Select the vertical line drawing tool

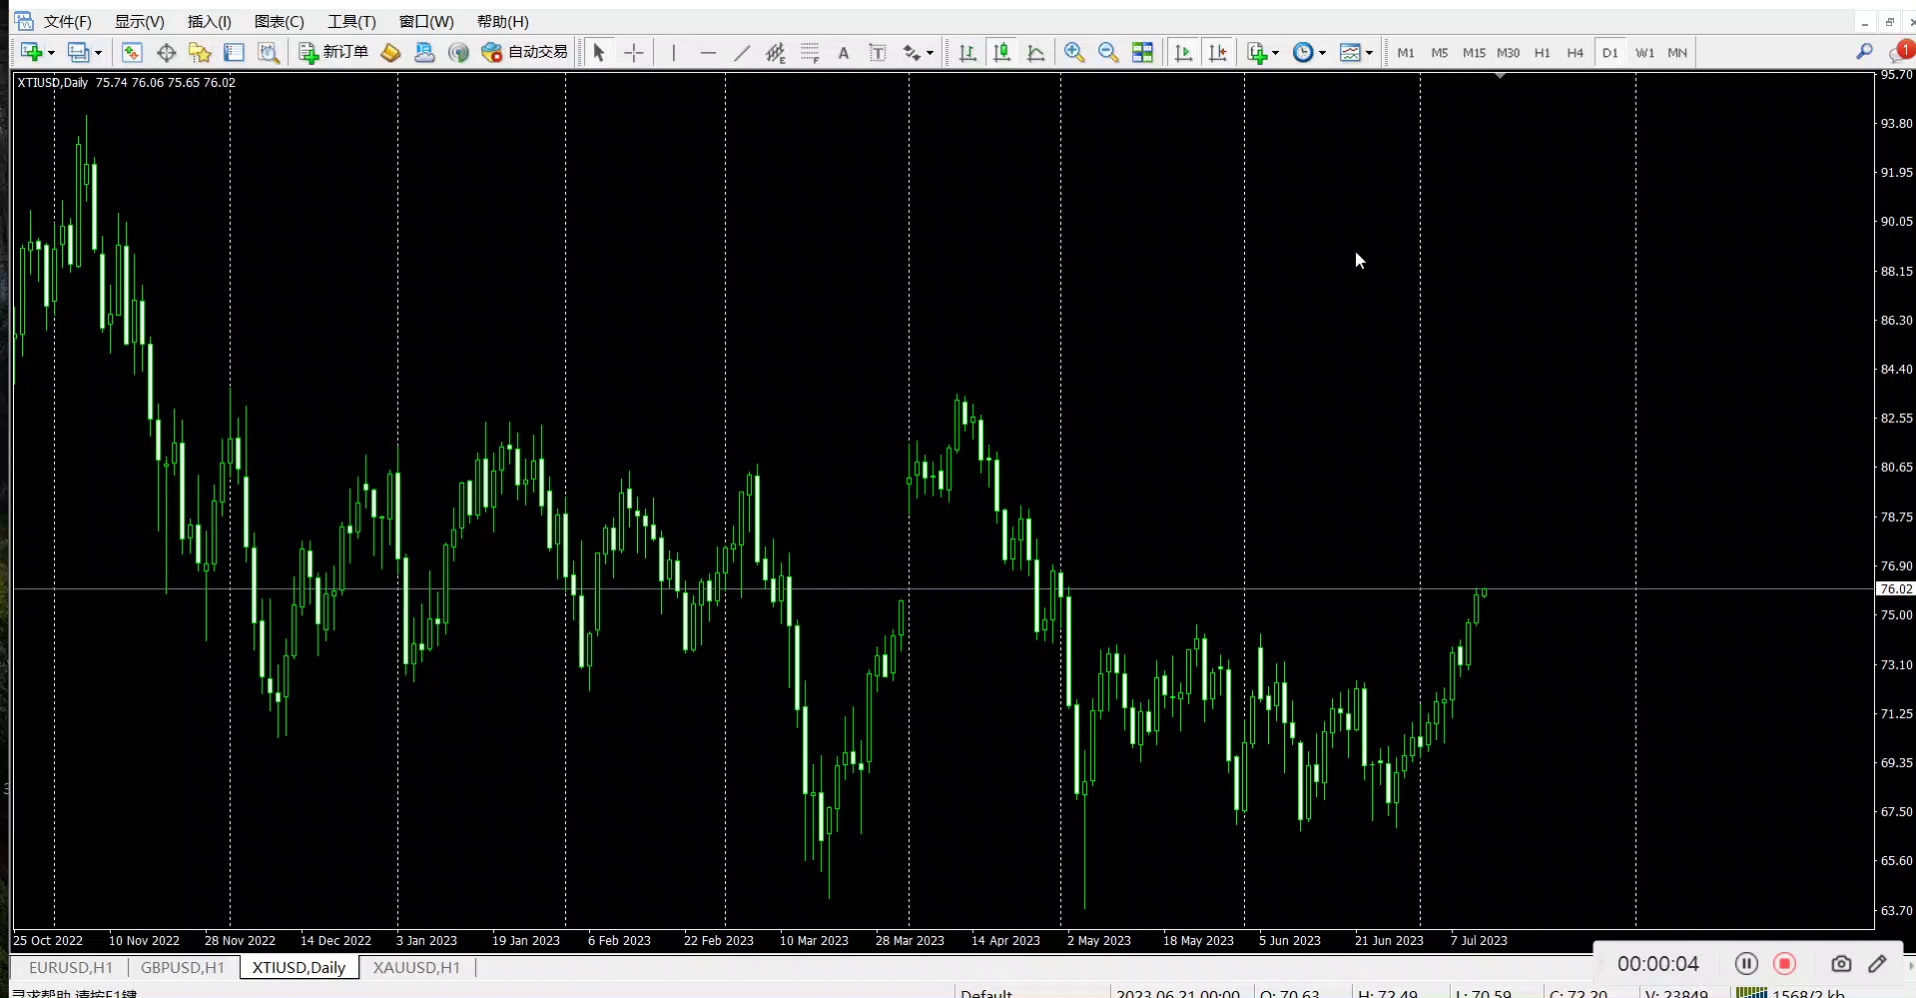tap(674, 53)
